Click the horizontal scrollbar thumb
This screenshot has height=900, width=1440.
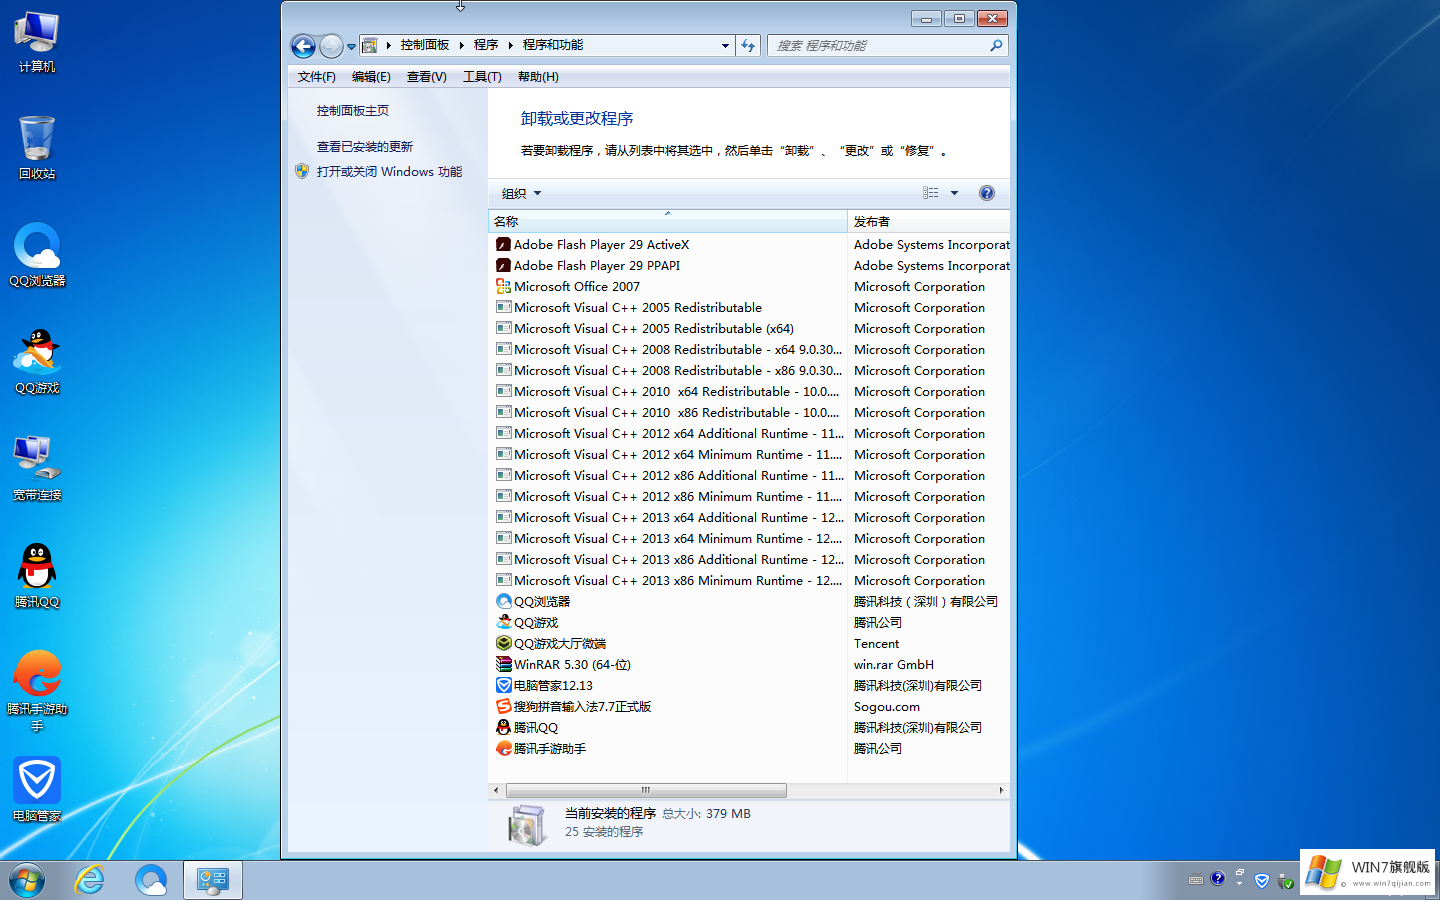(x=646, y=790)
